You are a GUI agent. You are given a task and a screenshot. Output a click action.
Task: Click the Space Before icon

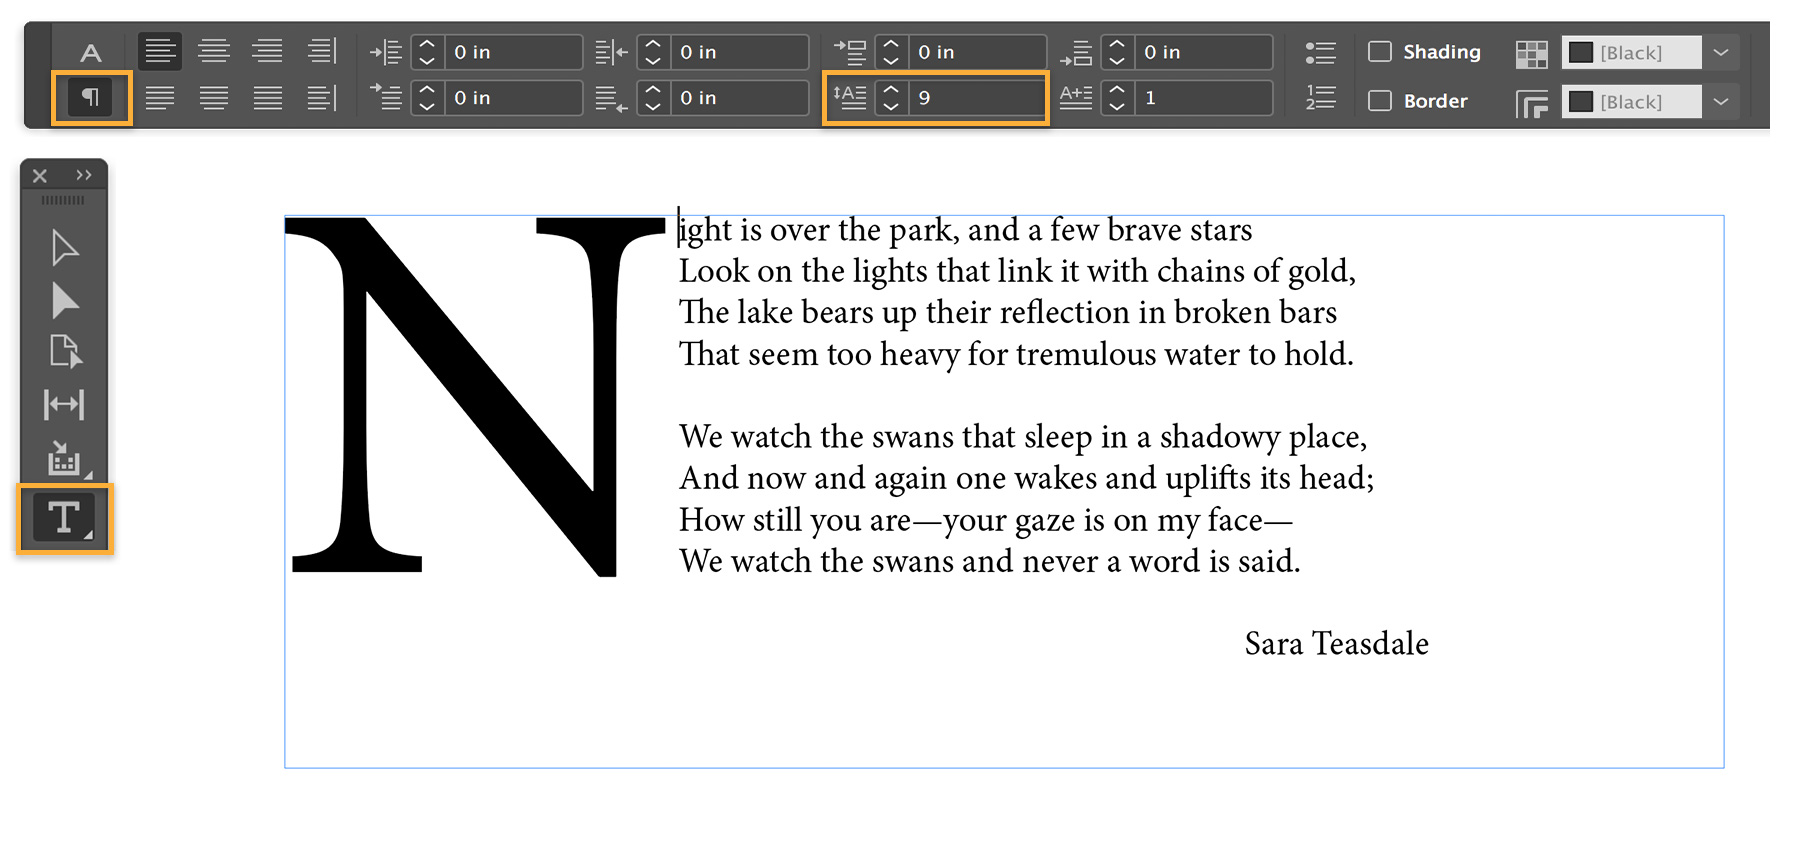click(850, 51)
